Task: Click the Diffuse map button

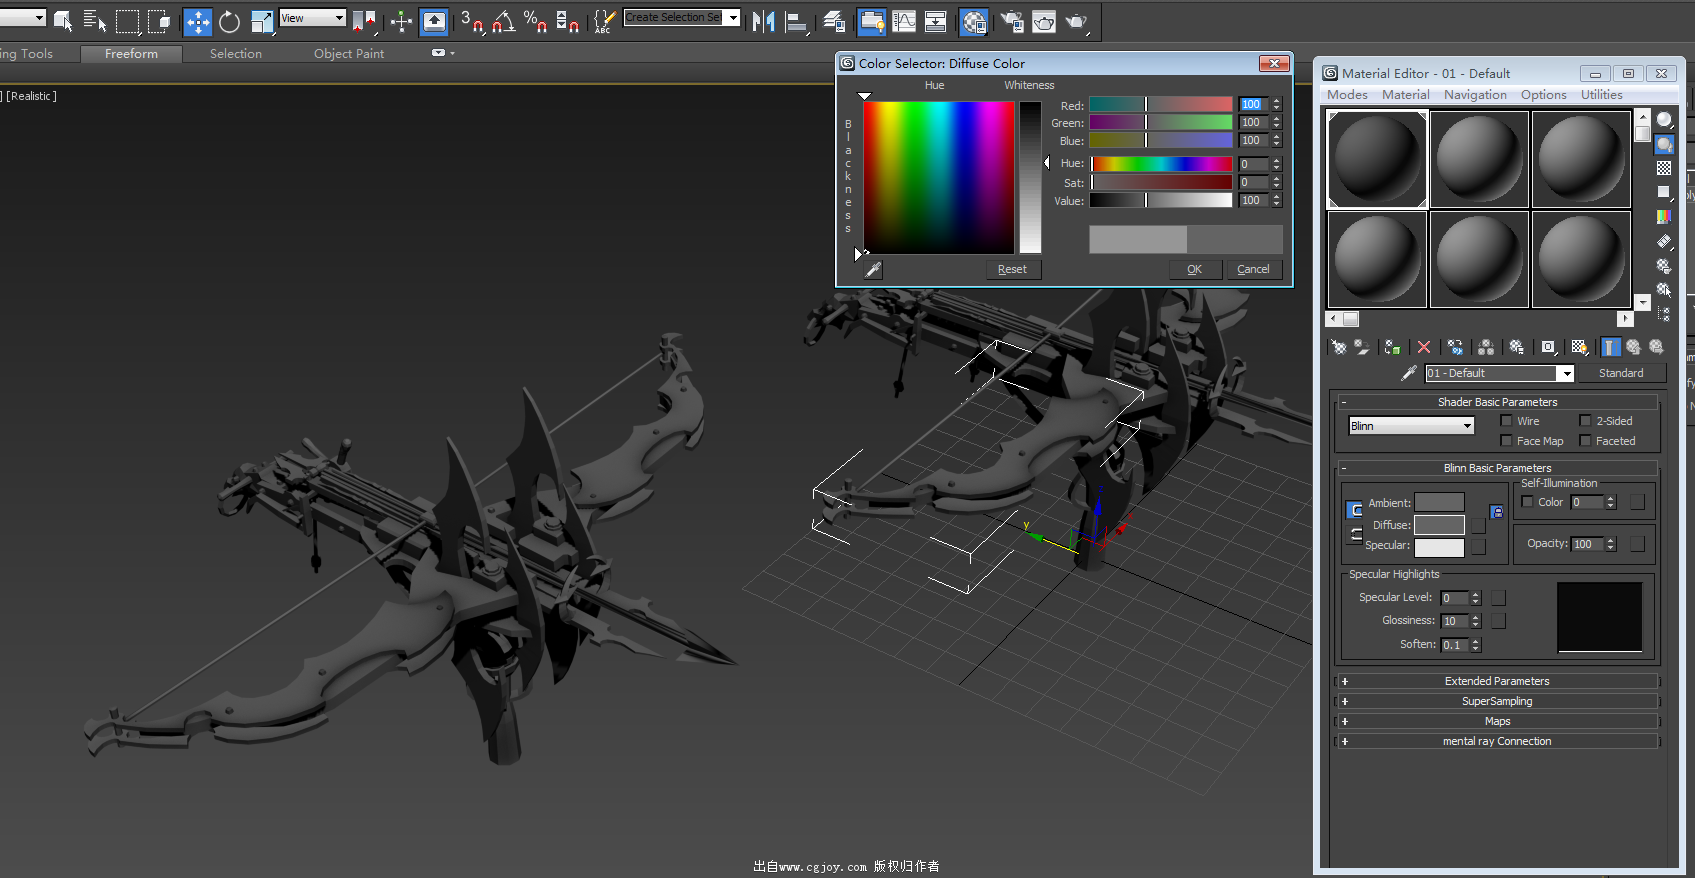Action: tap(1478, 526)
